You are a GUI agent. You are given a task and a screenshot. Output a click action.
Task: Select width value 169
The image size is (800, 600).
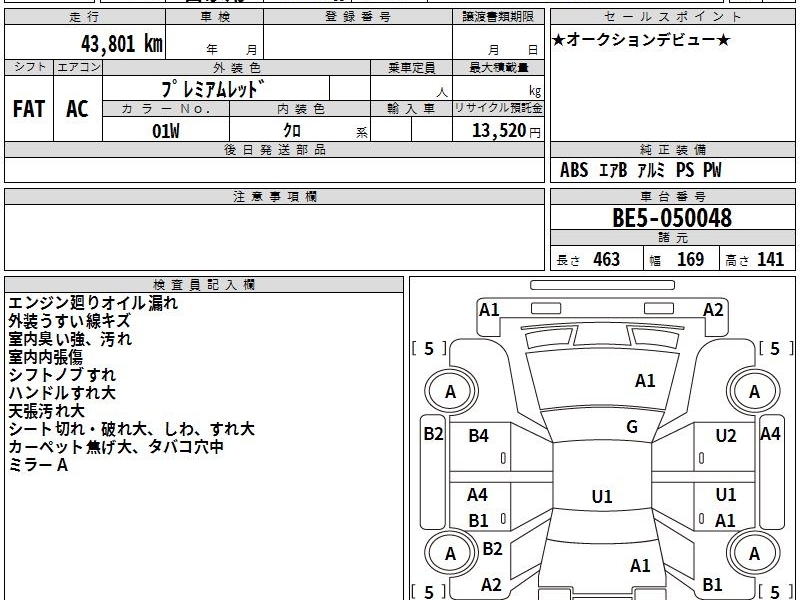[690, 259]
